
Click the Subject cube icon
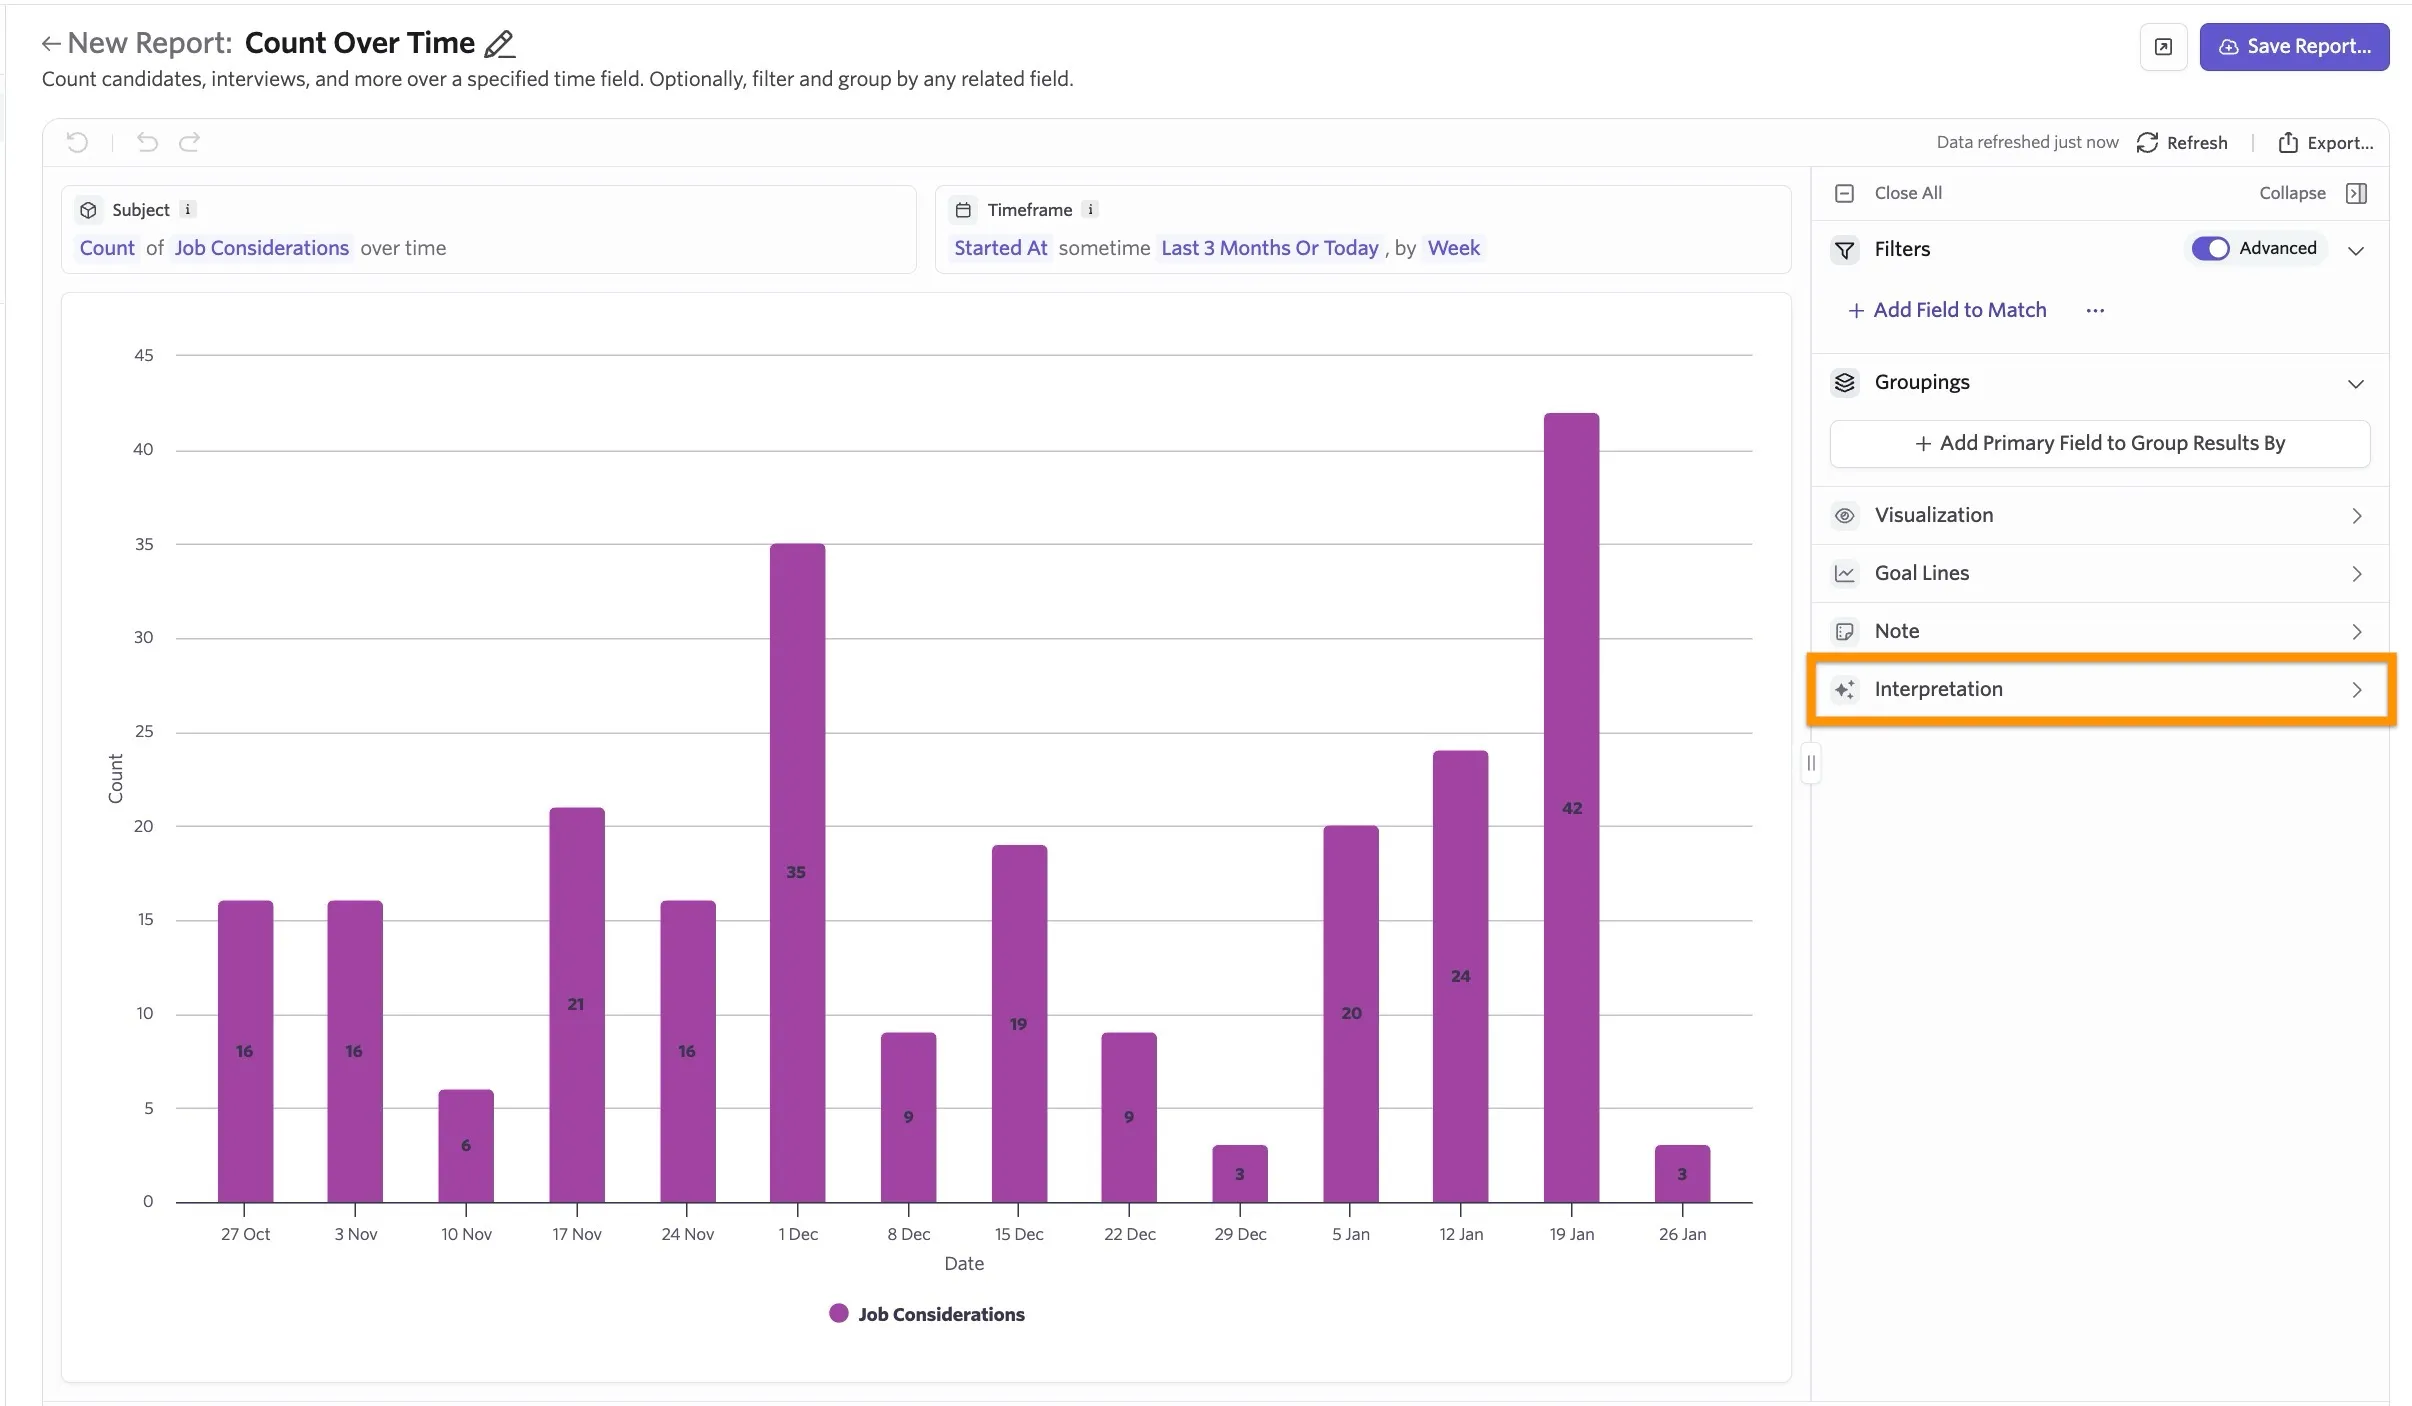(x=89, y=210)
